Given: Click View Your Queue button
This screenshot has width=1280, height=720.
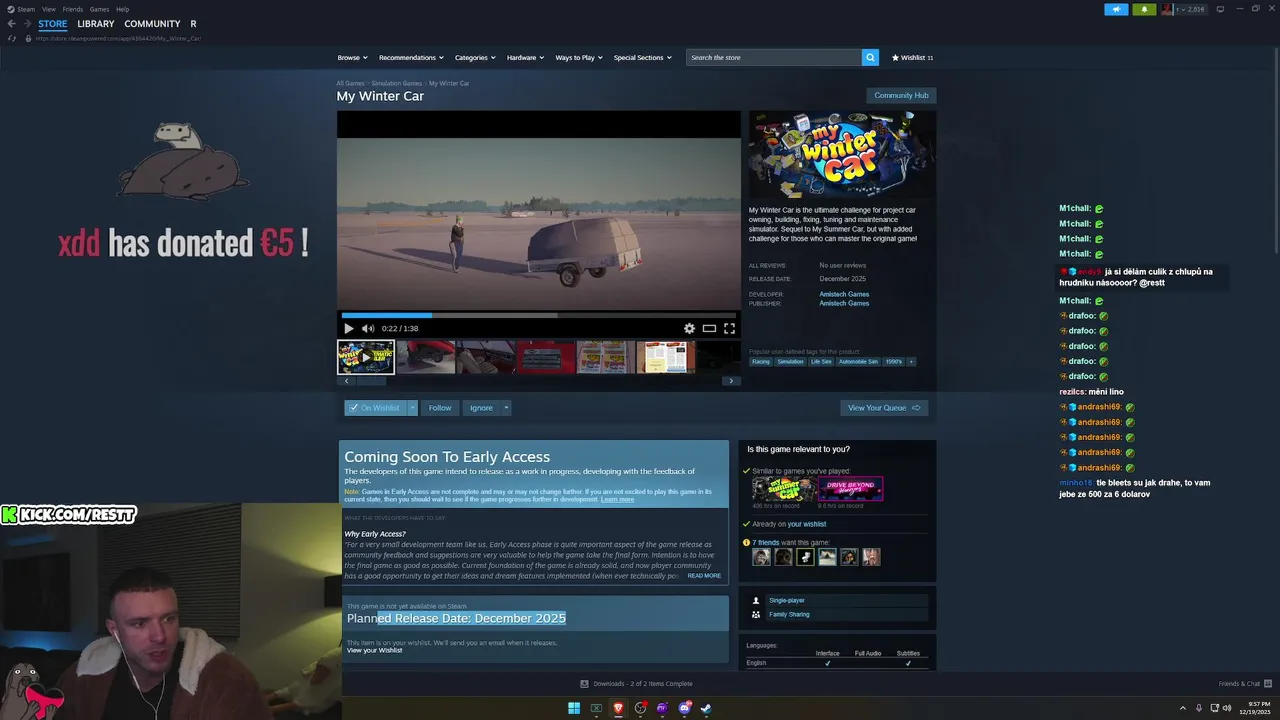Looking at the screenshot, I should pyautogui.click(x=884, y=408).
